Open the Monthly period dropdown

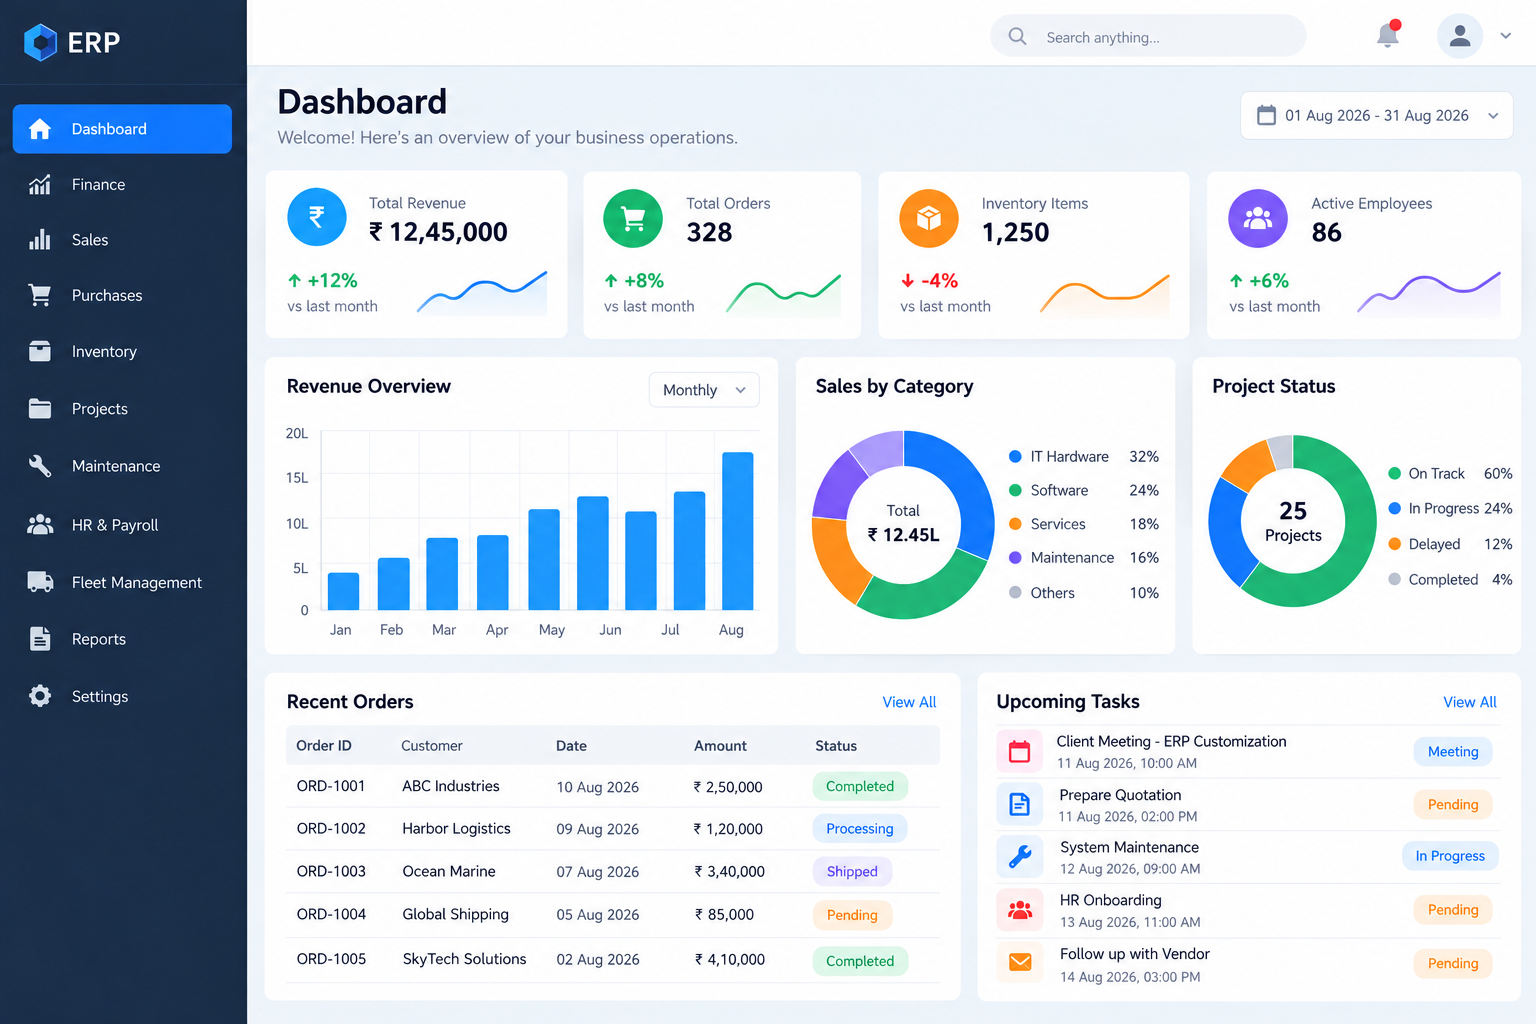point(704,390)
